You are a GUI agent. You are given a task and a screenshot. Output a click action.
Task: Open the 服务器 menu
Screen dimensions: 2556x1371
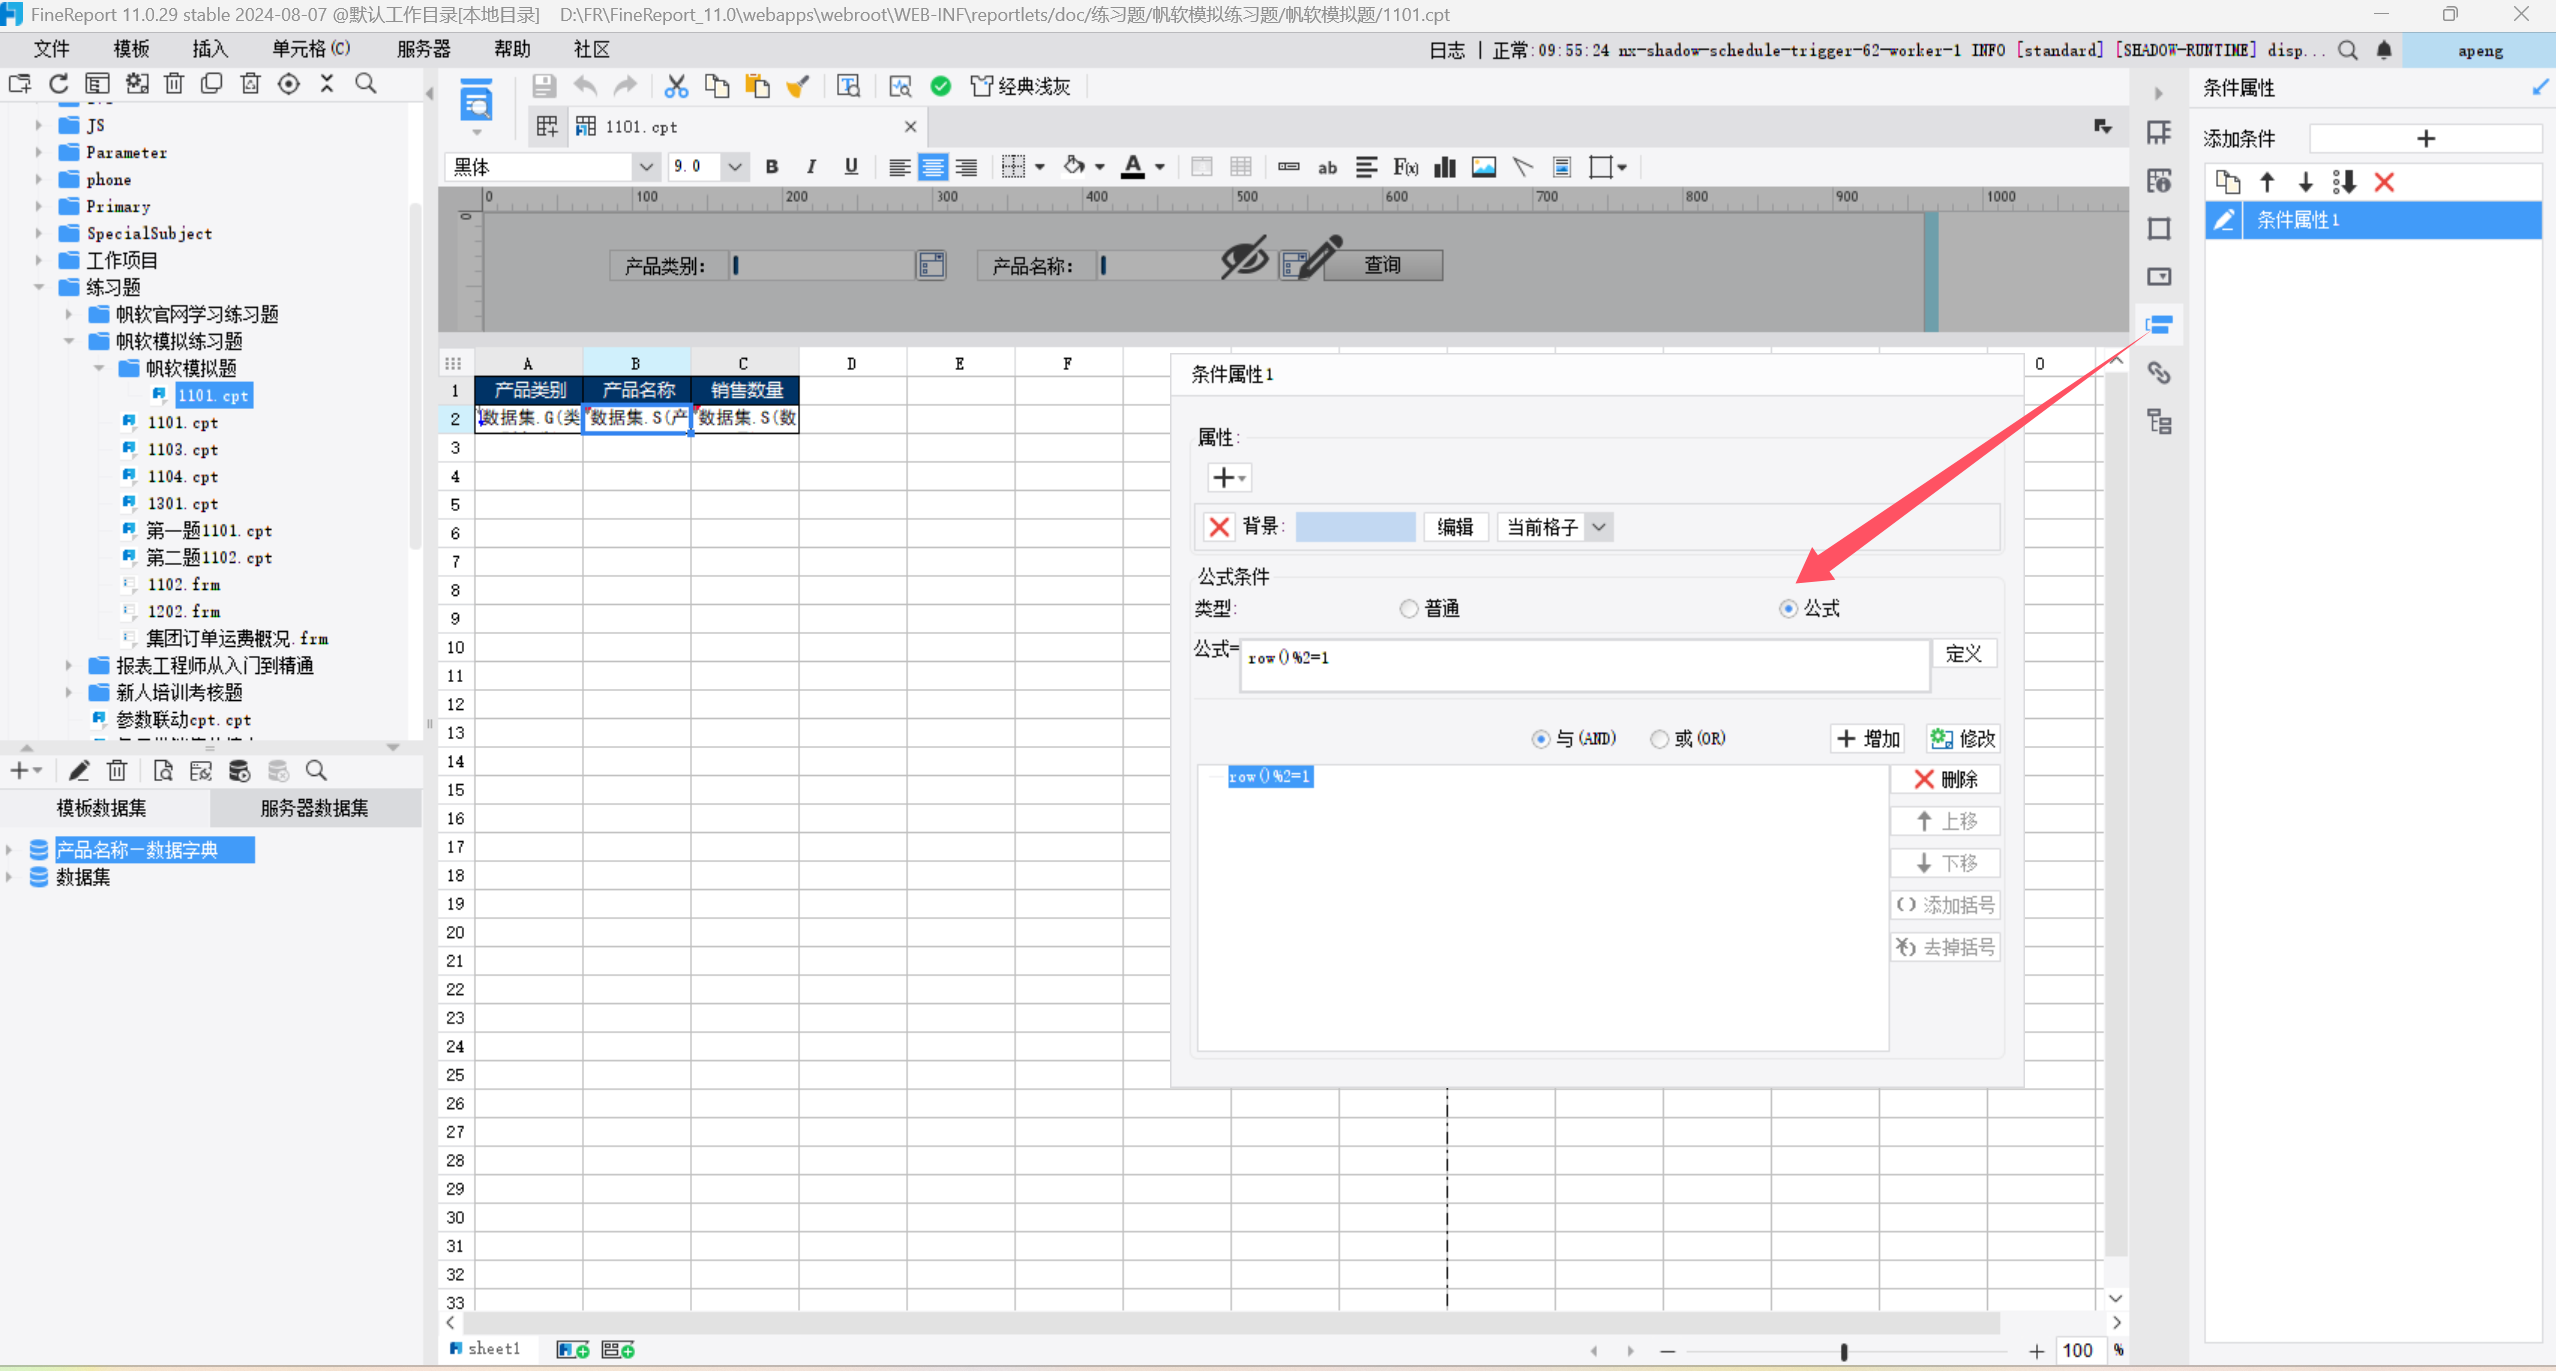(423, 49)
